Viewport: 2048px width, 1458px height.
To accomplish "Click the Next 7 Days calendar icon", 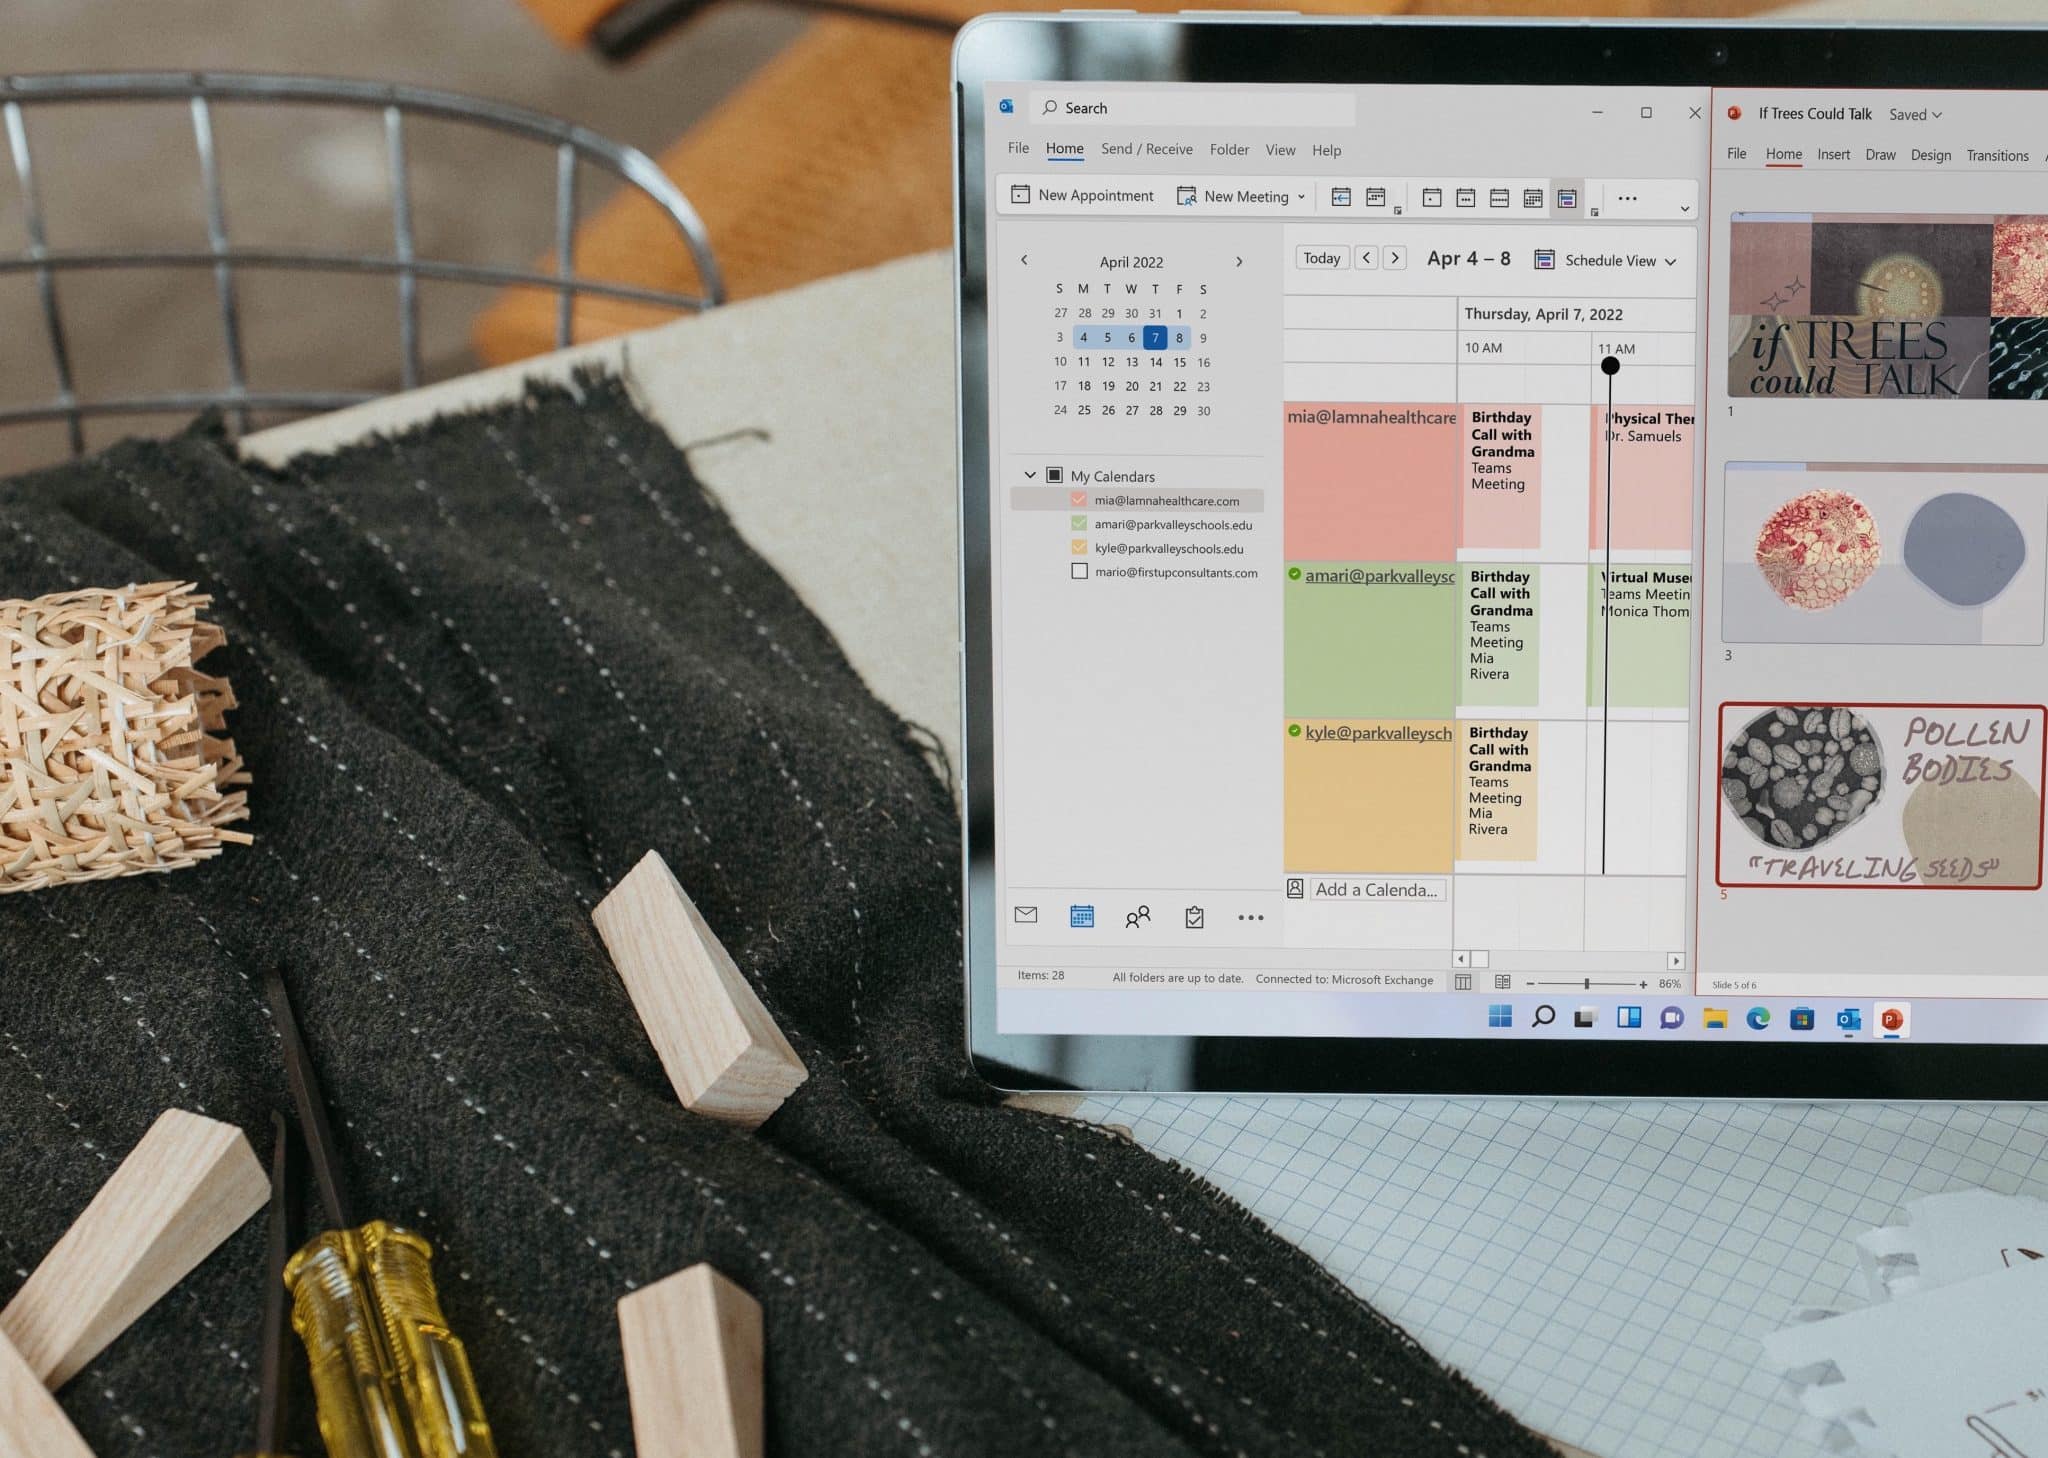I will 1375,197.
